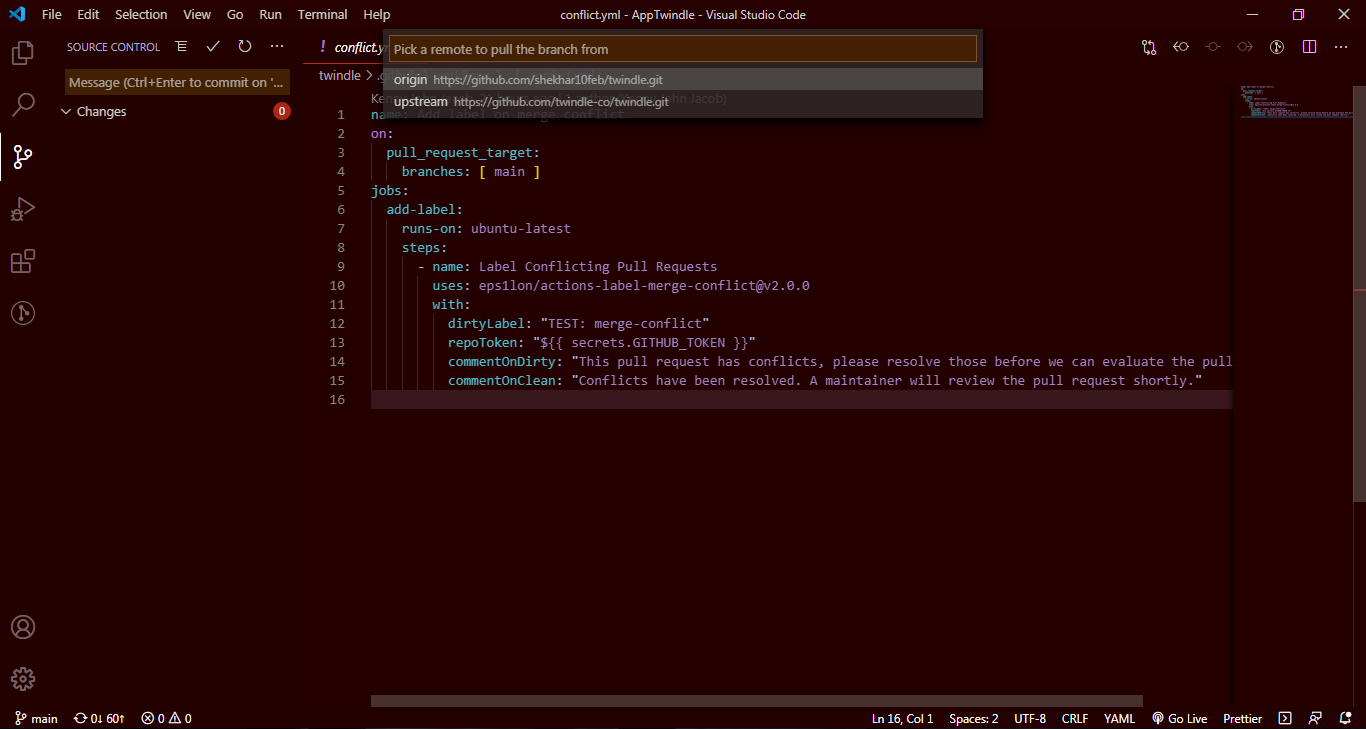Open the GitLens activity bar icon
The image size is (1366, 729).
click(22, 313)
